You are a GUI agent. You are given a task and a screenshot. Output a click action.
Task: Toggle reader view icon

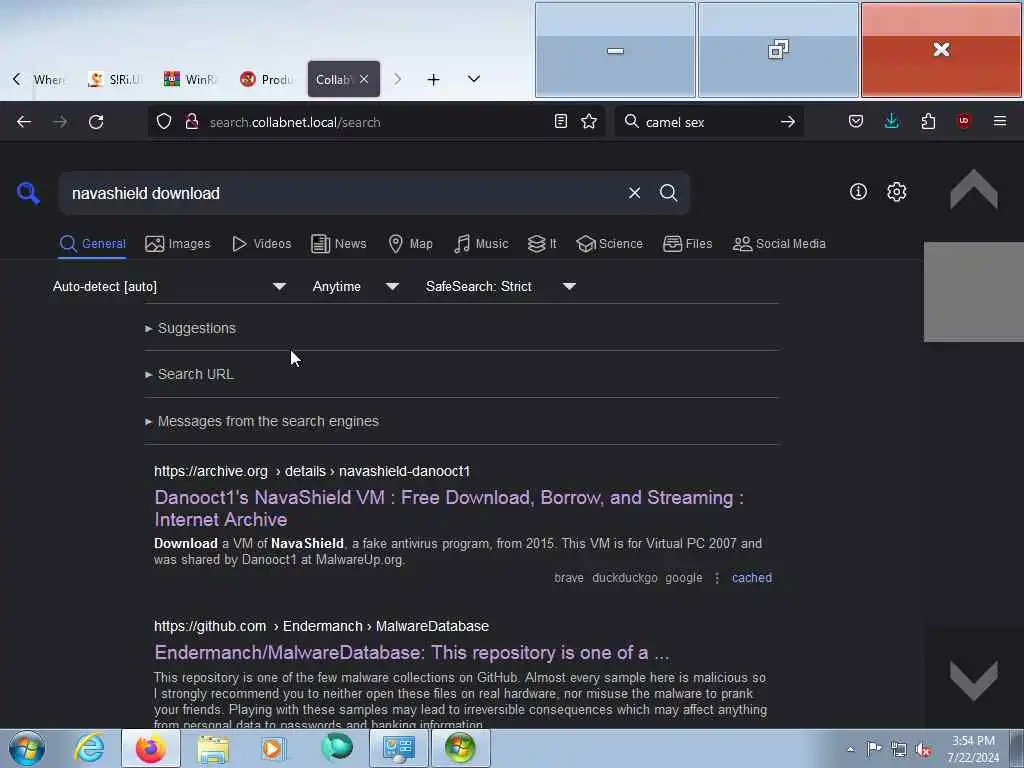pyautogui.click(x=560, y=121)
